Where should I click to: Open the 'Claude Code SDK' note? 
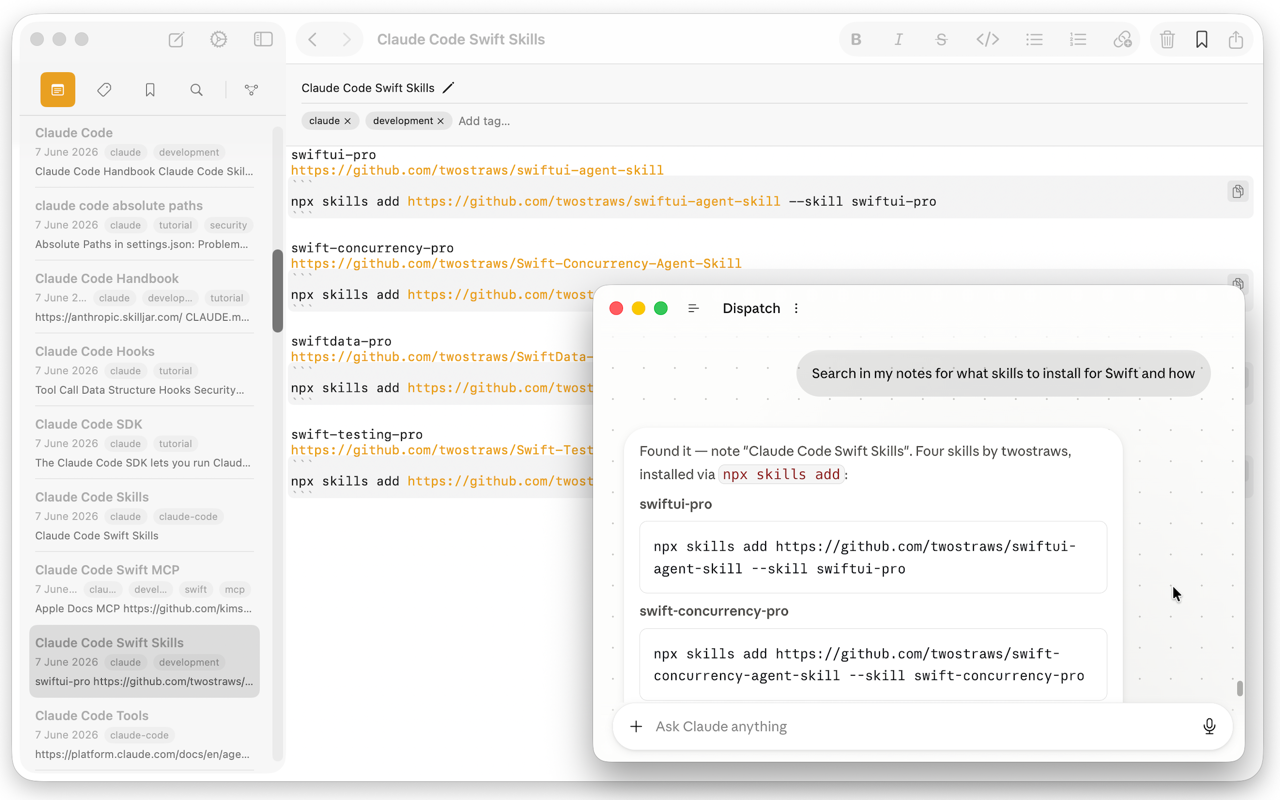145,443
